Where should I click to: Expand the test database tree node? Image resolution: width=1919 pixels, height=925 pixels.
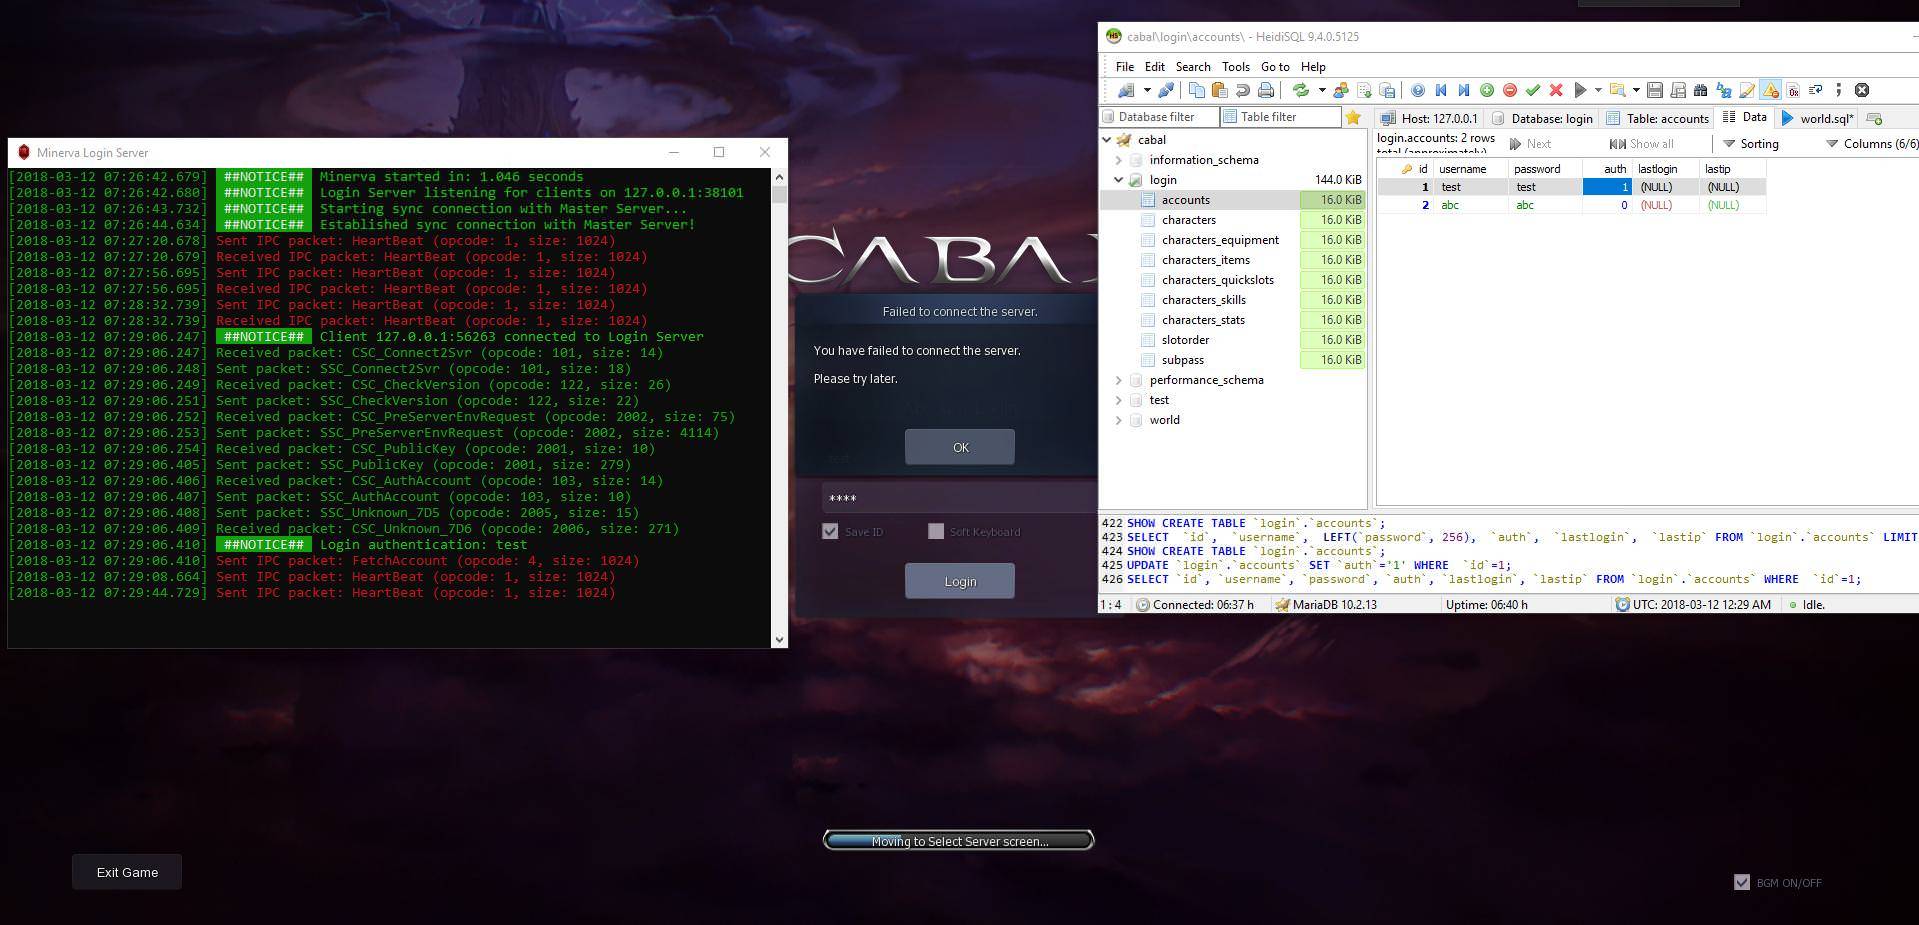click(1118, 400)
